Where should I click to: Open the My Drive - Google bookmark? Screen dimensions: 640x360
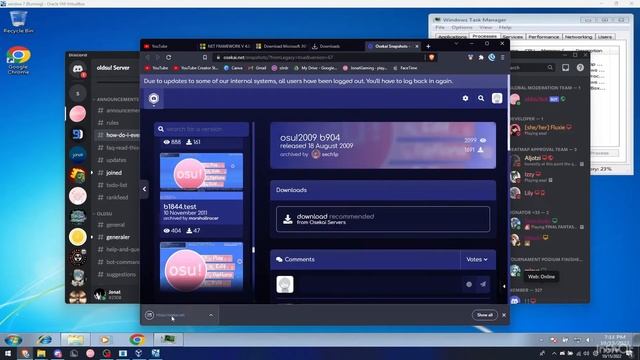coord(316,68)
